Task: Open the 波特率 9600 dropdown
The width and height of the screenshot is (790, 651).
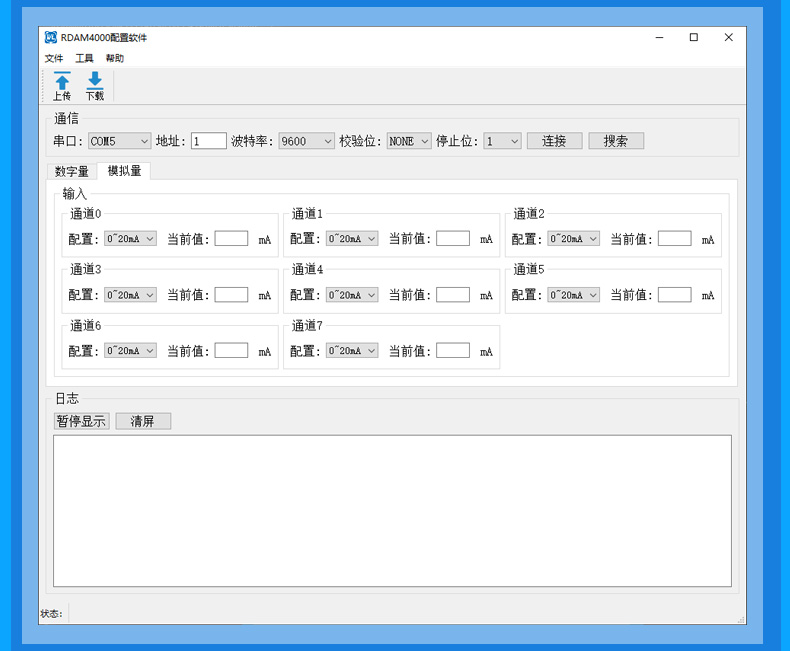Action: pyautogui.click(x=306, y=141)
